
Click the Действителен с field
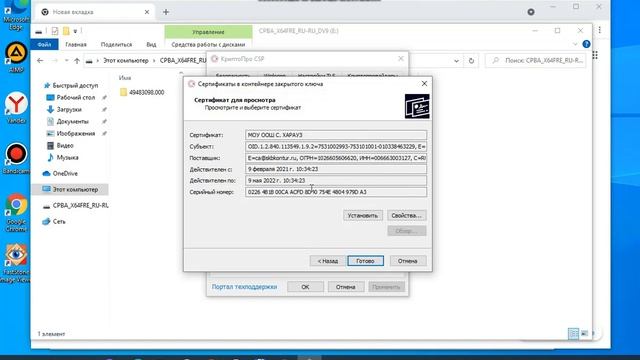pos(336,169)
